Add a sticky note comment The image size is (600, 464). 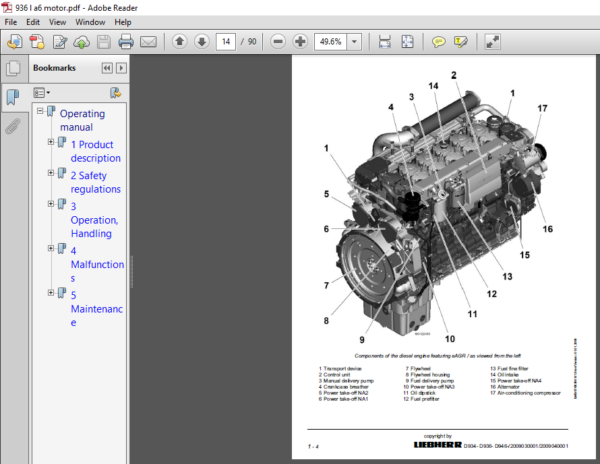click(x=439, y=41)
